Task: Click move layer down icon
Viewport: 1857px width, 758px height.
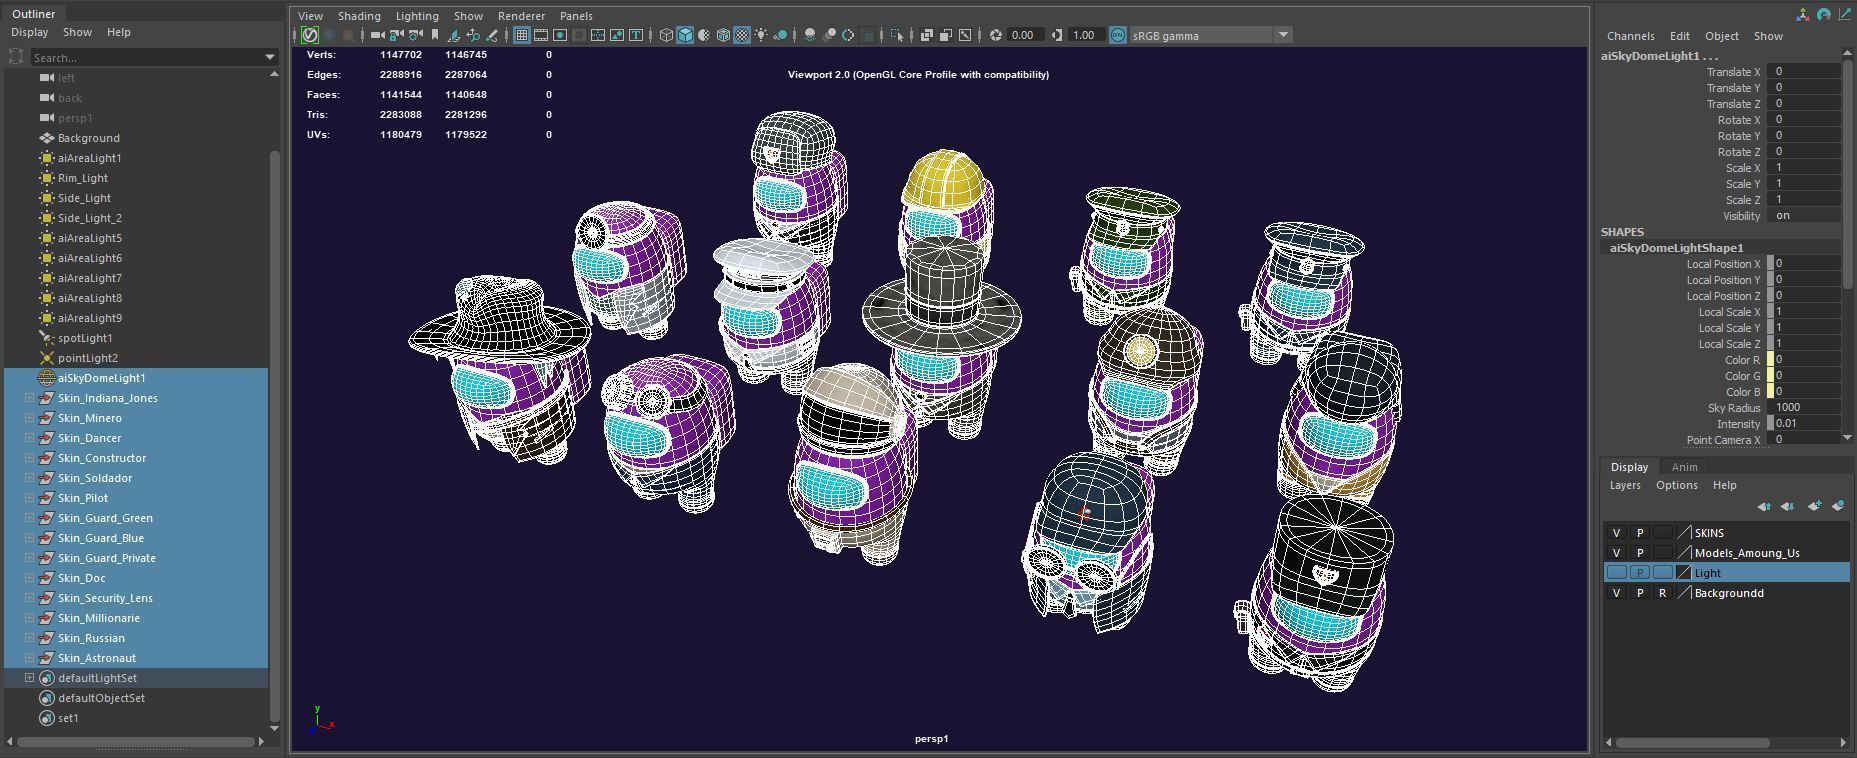Action: point(1787,506)
